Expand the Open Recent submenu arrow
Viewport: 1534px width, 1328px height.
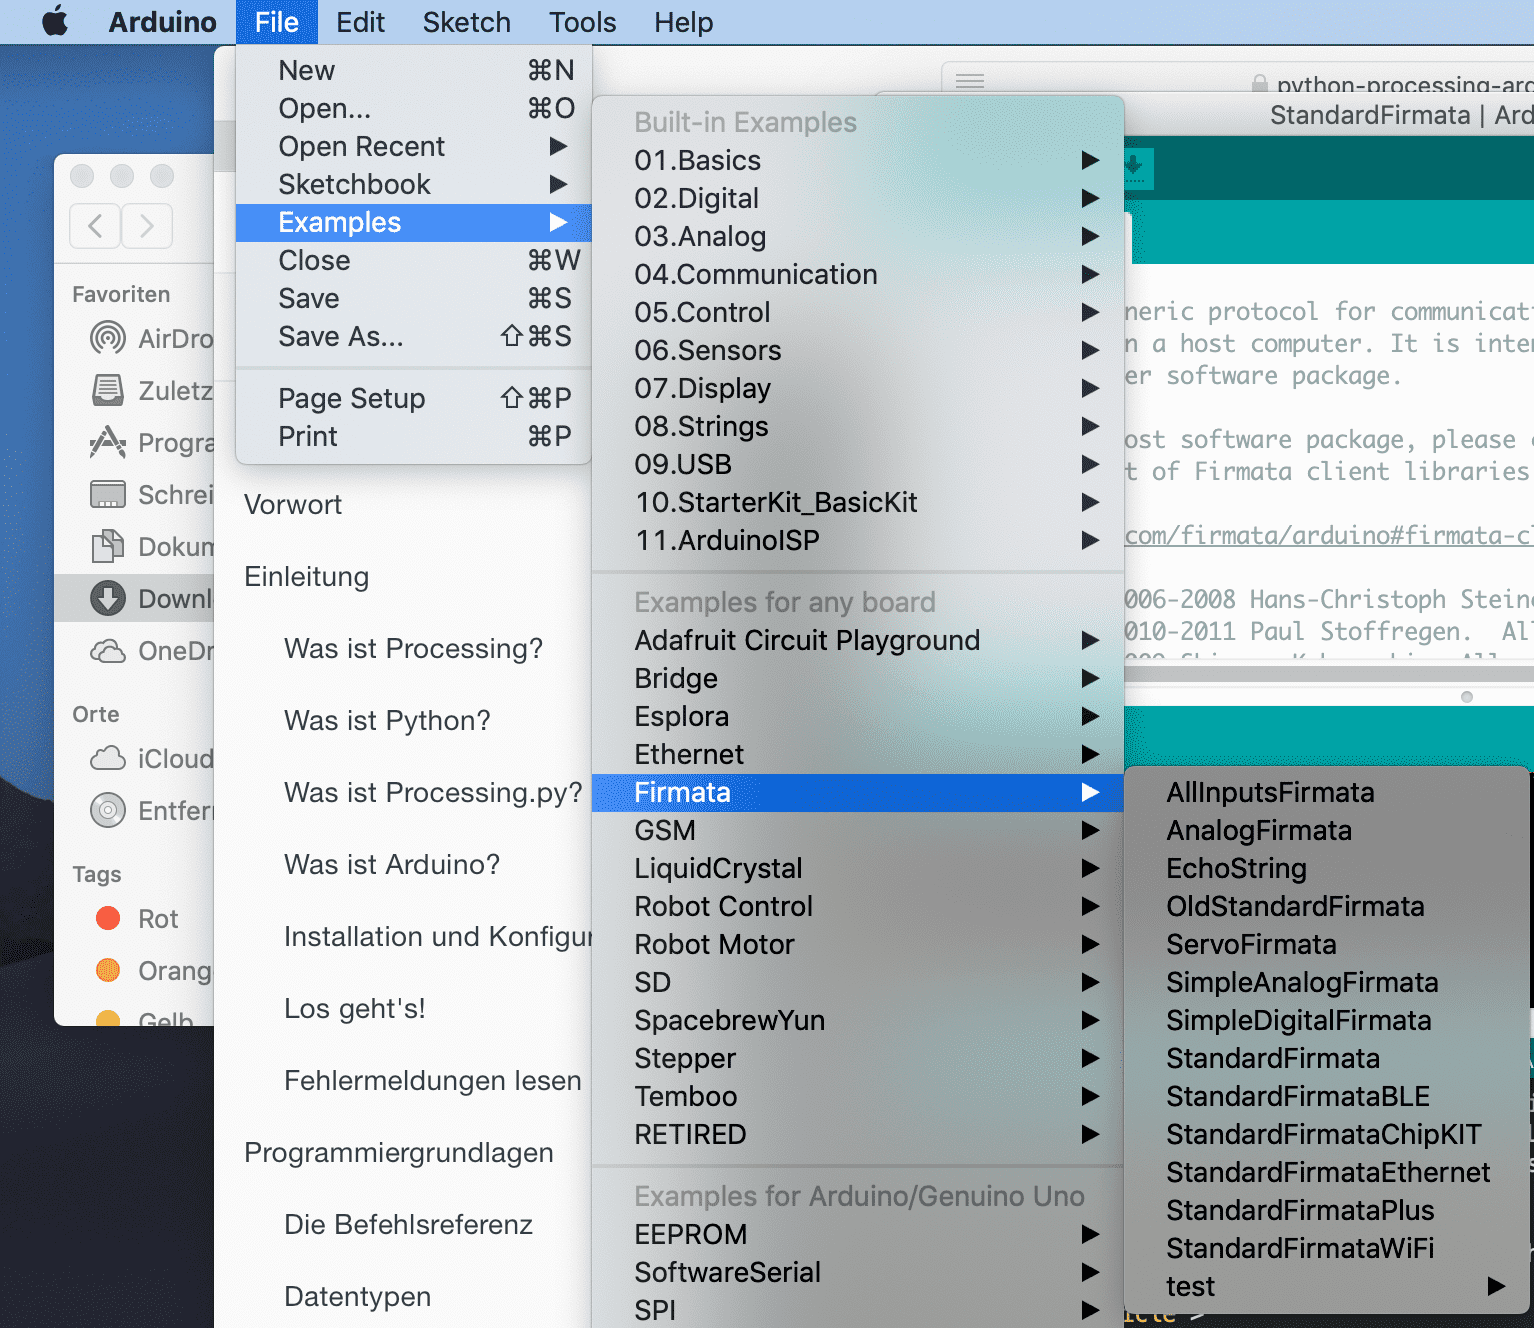pos(558,146)
